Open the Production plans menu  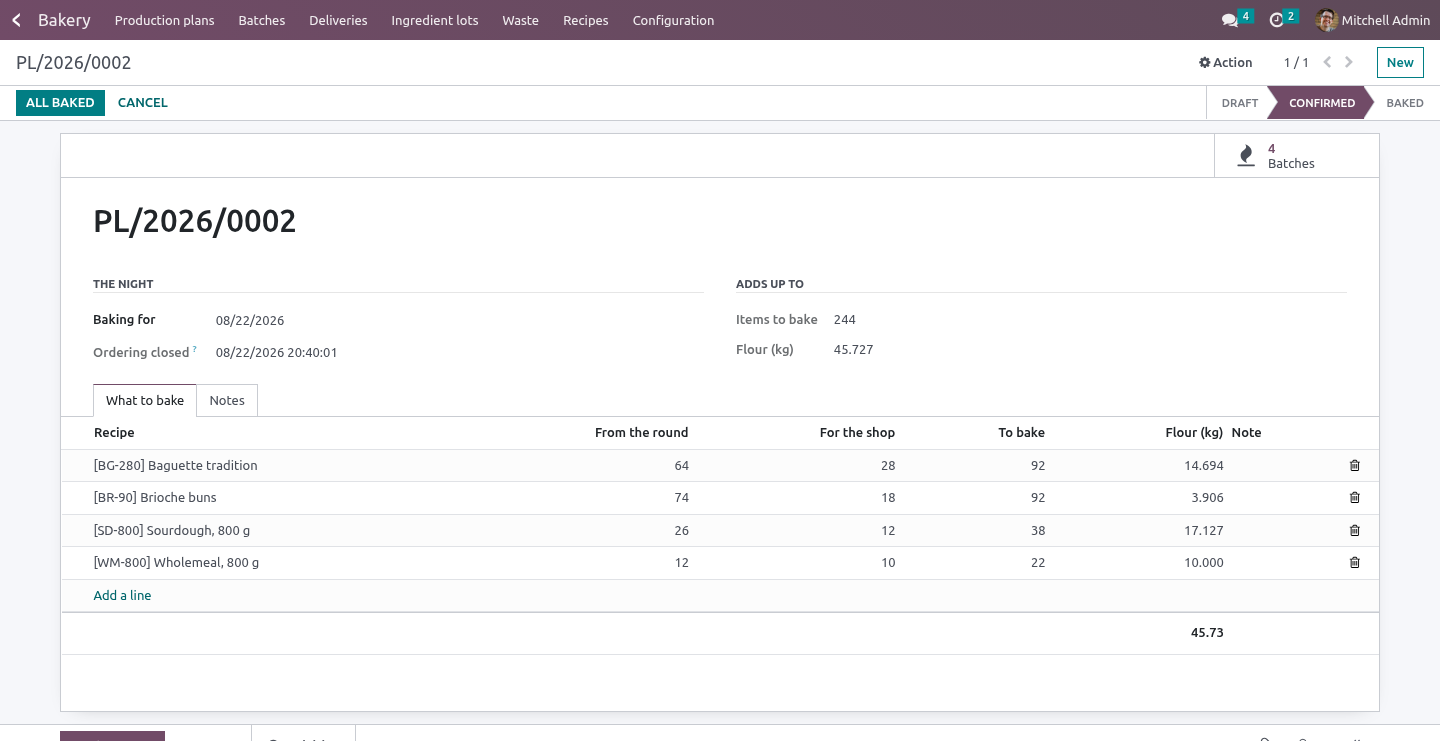165,20
